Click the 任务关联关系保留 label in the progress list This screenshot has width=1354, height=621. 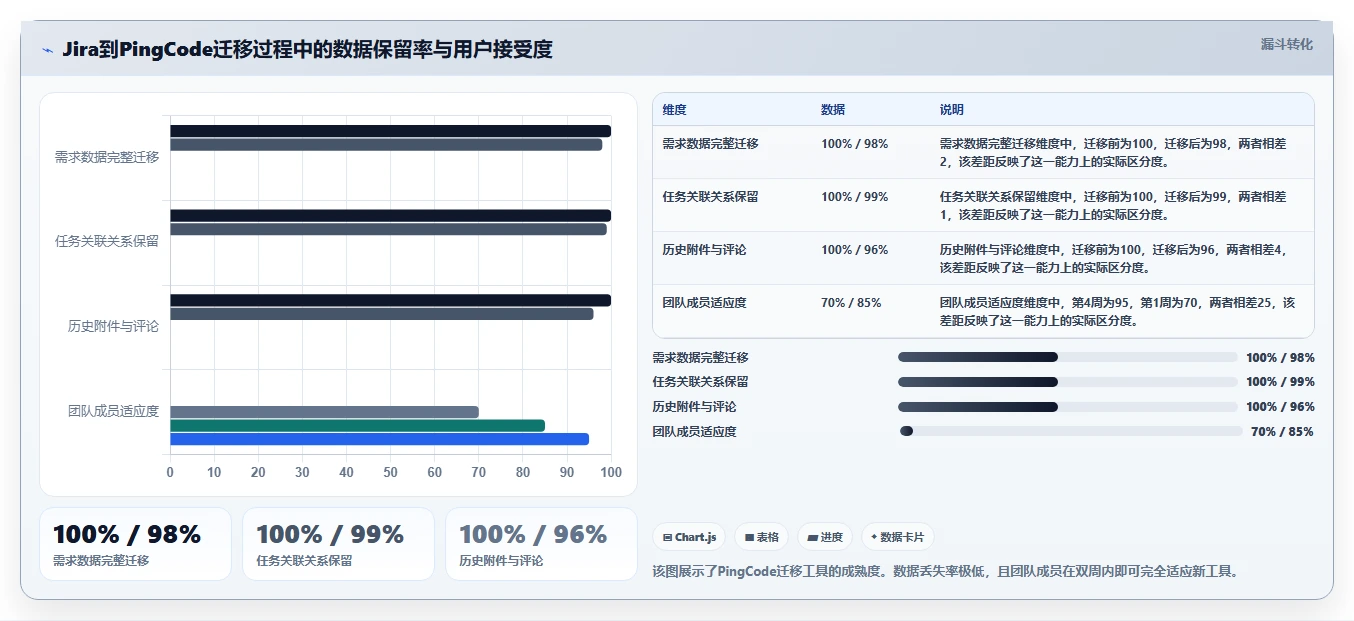[x=700, y=382]
